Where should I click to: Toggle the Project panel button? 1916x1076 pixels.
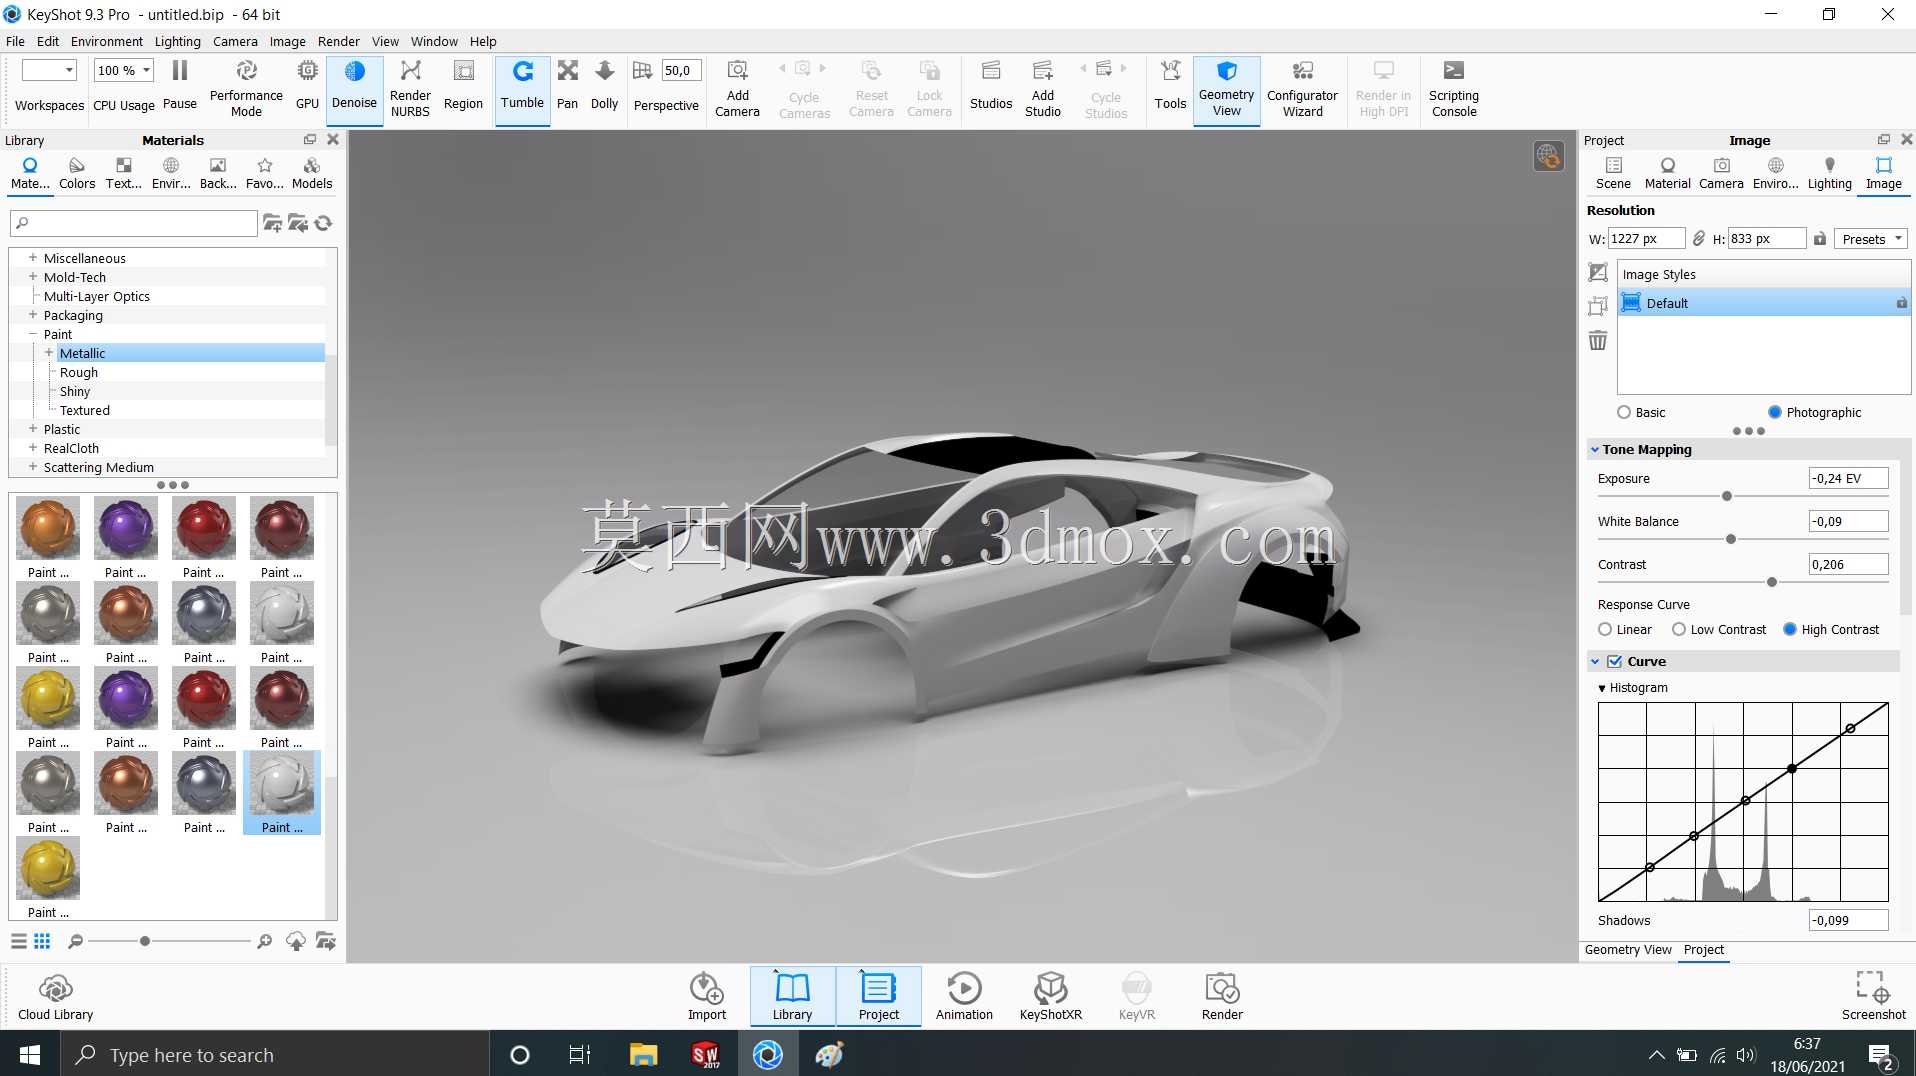[878, 997]
